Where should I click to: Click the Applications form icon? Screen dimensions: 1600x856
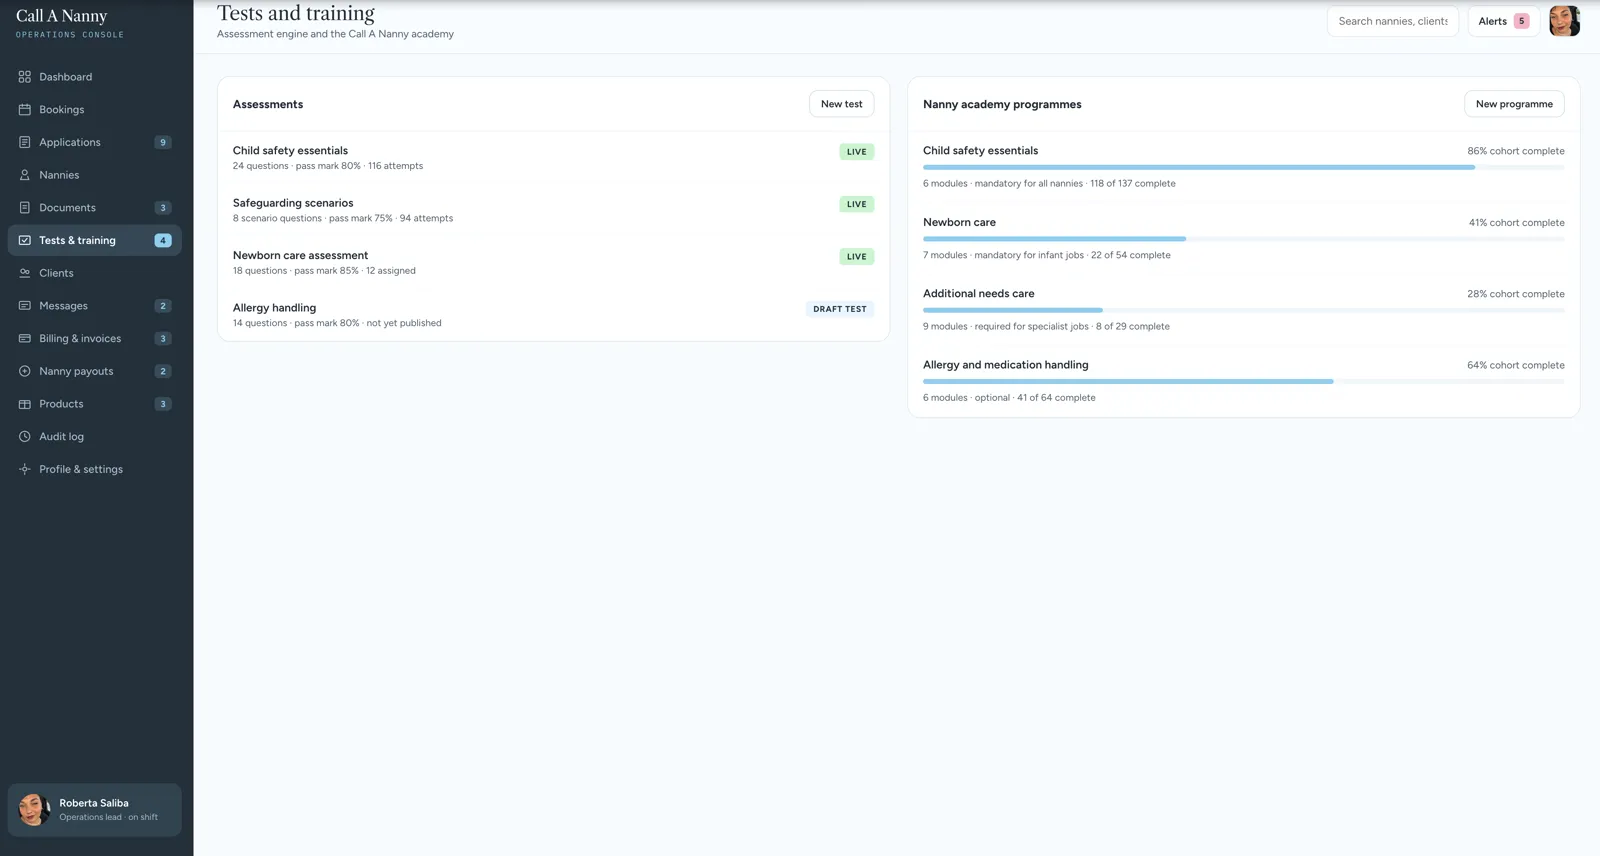tap(25, 142)
